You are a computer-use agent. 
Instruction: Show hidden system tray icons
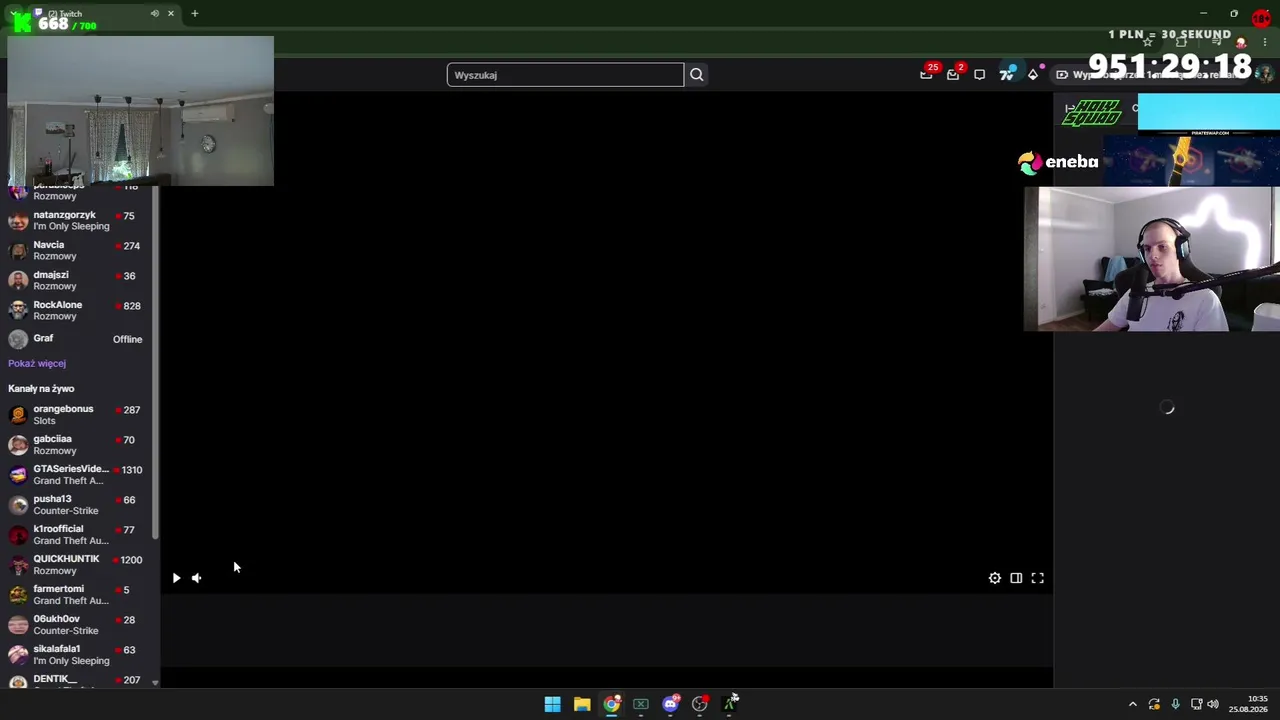(1133, 704)
